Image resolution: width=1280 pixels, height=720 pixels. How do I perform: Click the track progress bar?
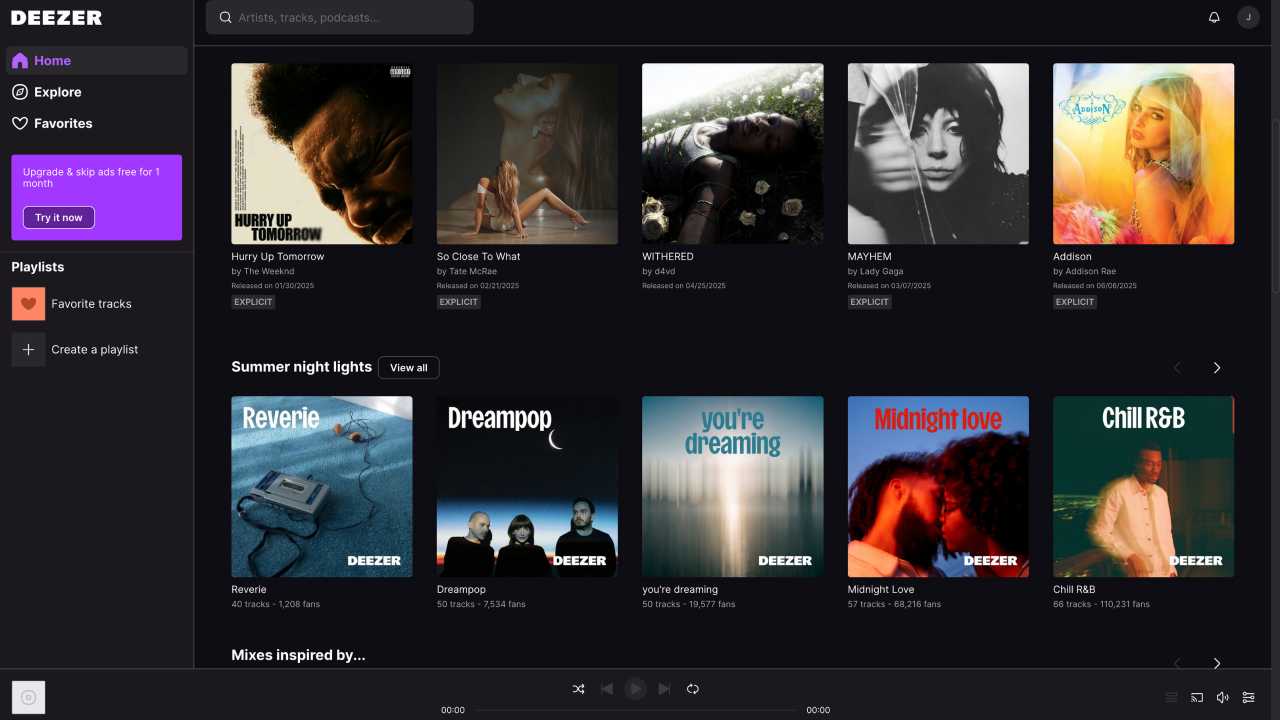pos(636,710)
